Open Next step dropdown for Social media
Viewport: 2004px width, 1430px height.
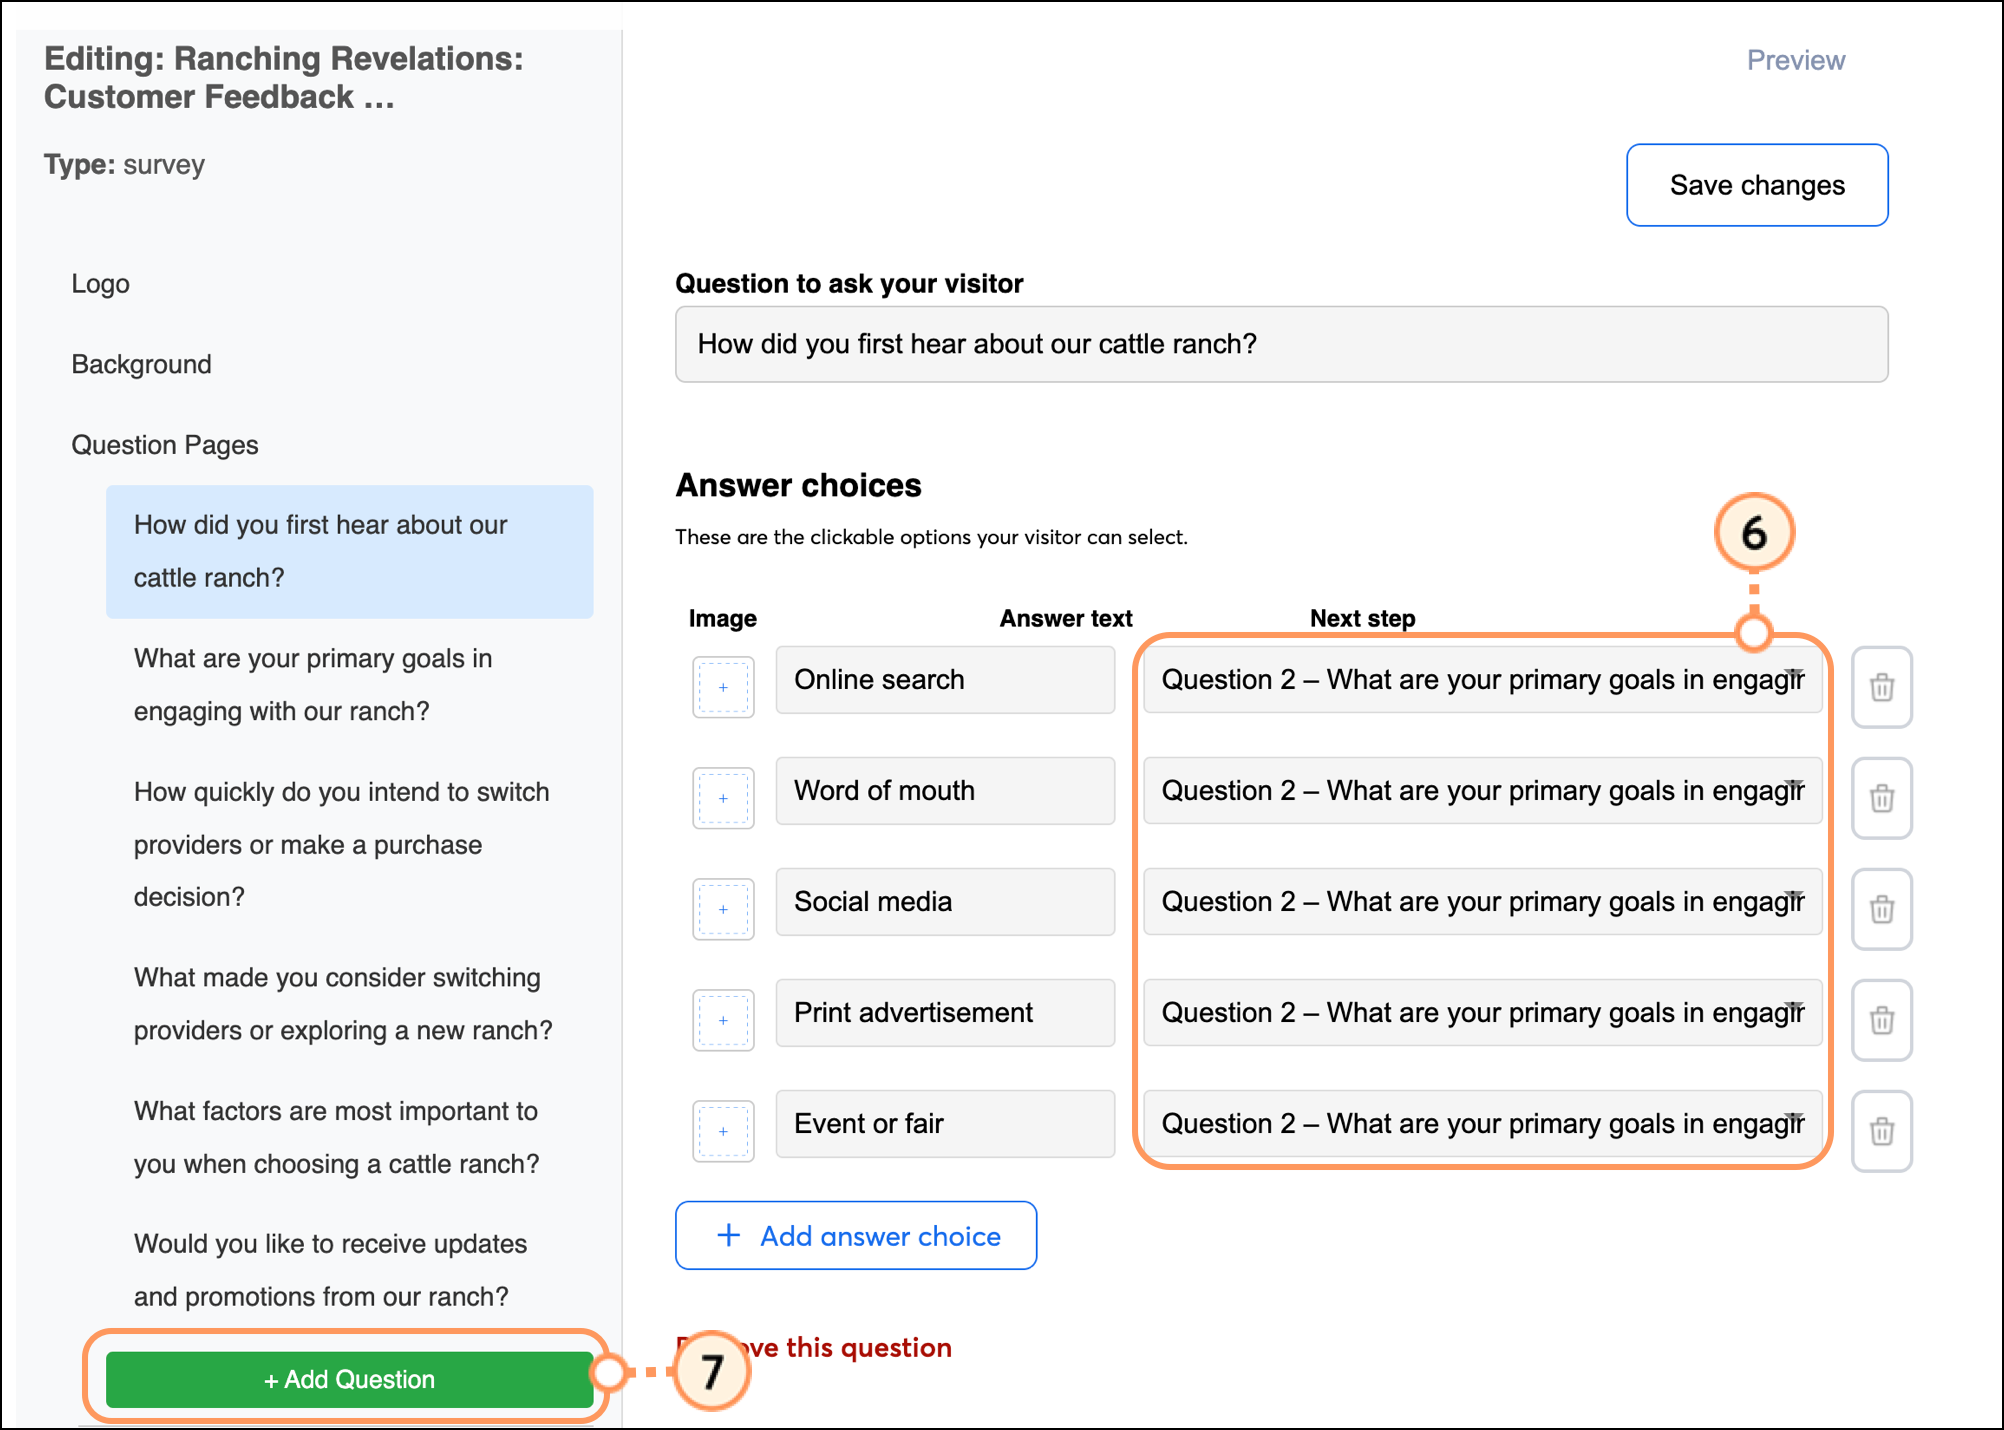point(1482,902)
